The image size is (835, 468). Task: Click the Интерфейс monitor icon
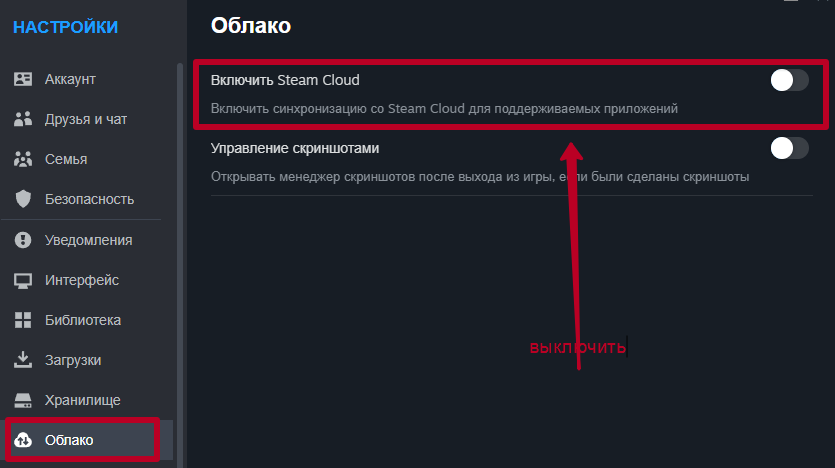pos(24,280)
